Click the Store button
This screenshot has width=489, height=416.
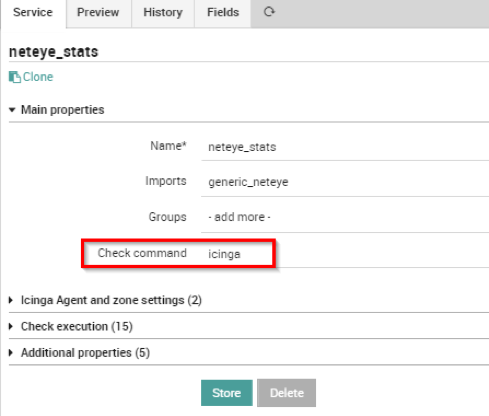tap(227, 393)
